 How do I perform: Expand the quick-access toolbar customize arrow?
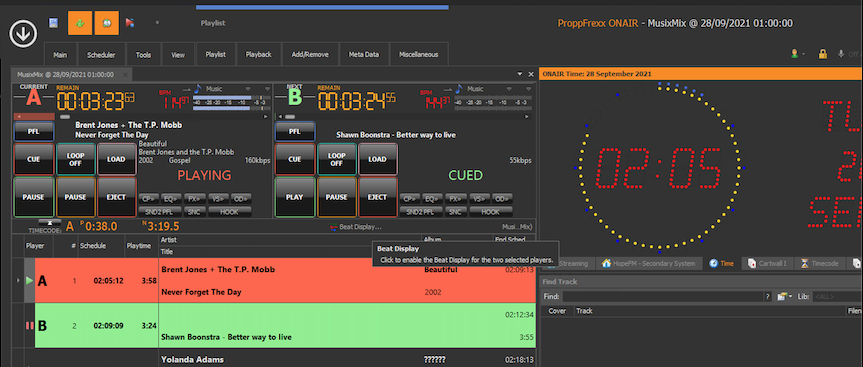click(157, 23)
